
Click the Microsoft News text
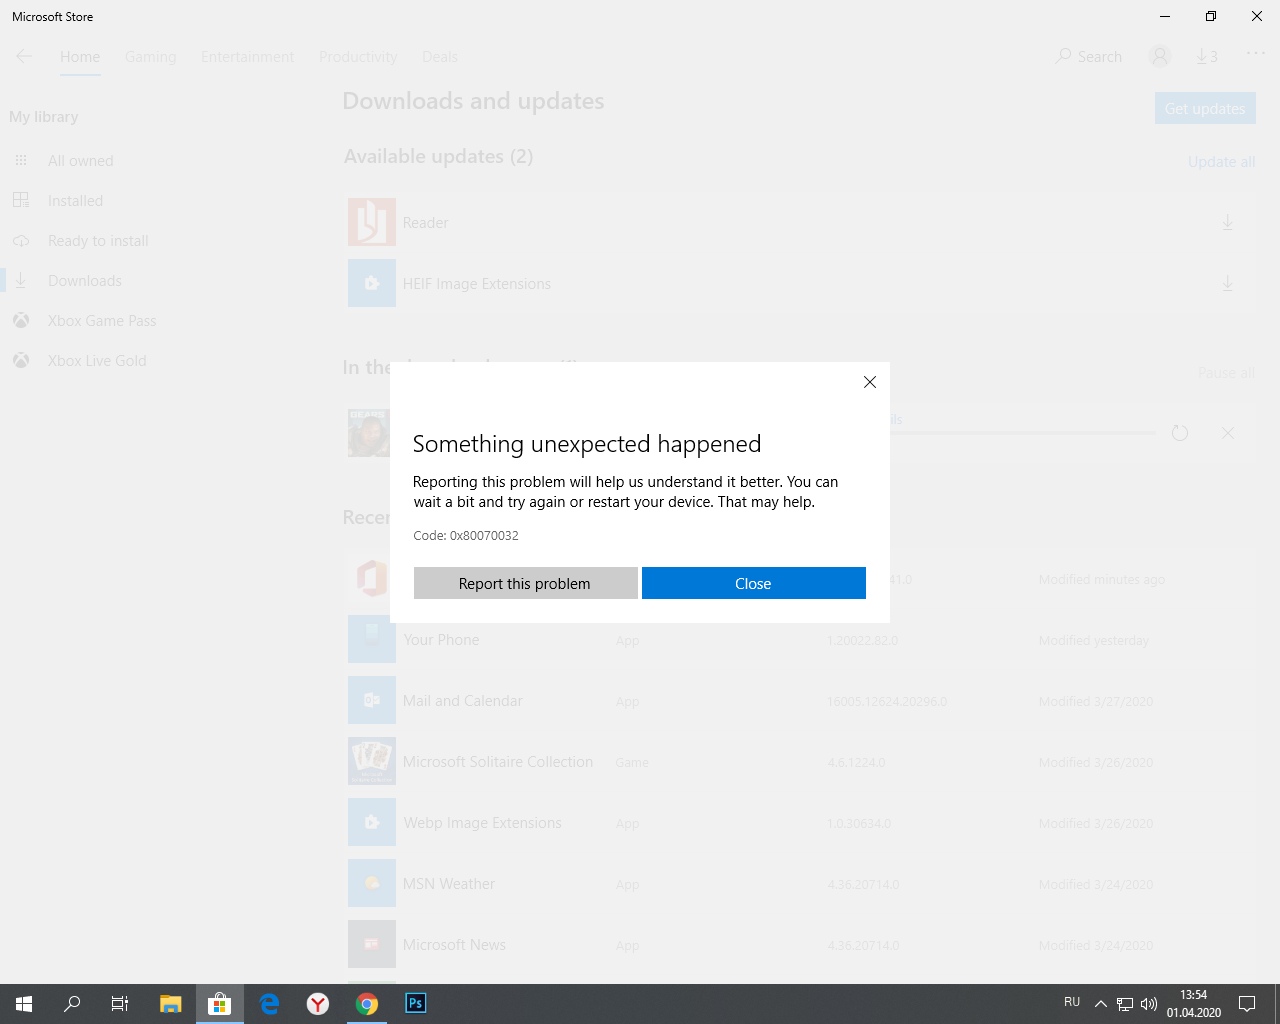454,945
